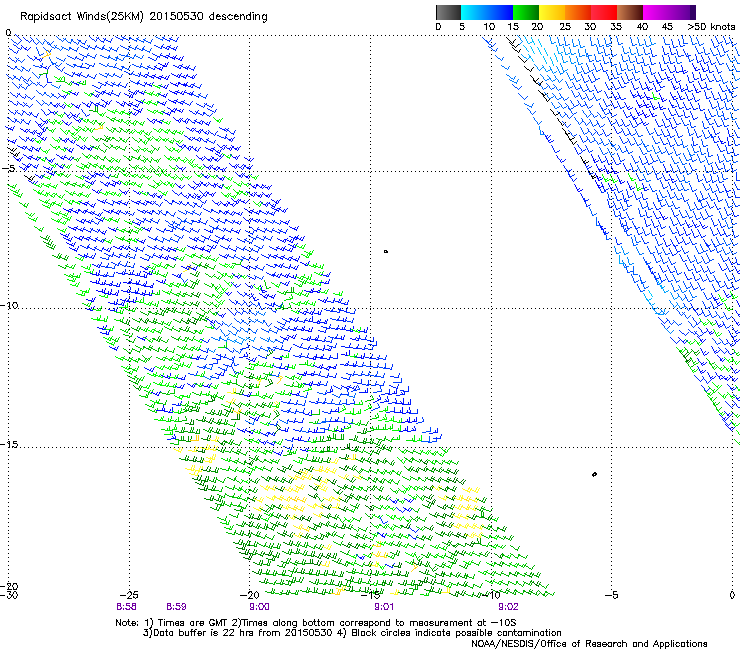Click the "9:01" time label
Viewport: 740px width, 650px height.
pyautogui.click(x=384, y=607)
